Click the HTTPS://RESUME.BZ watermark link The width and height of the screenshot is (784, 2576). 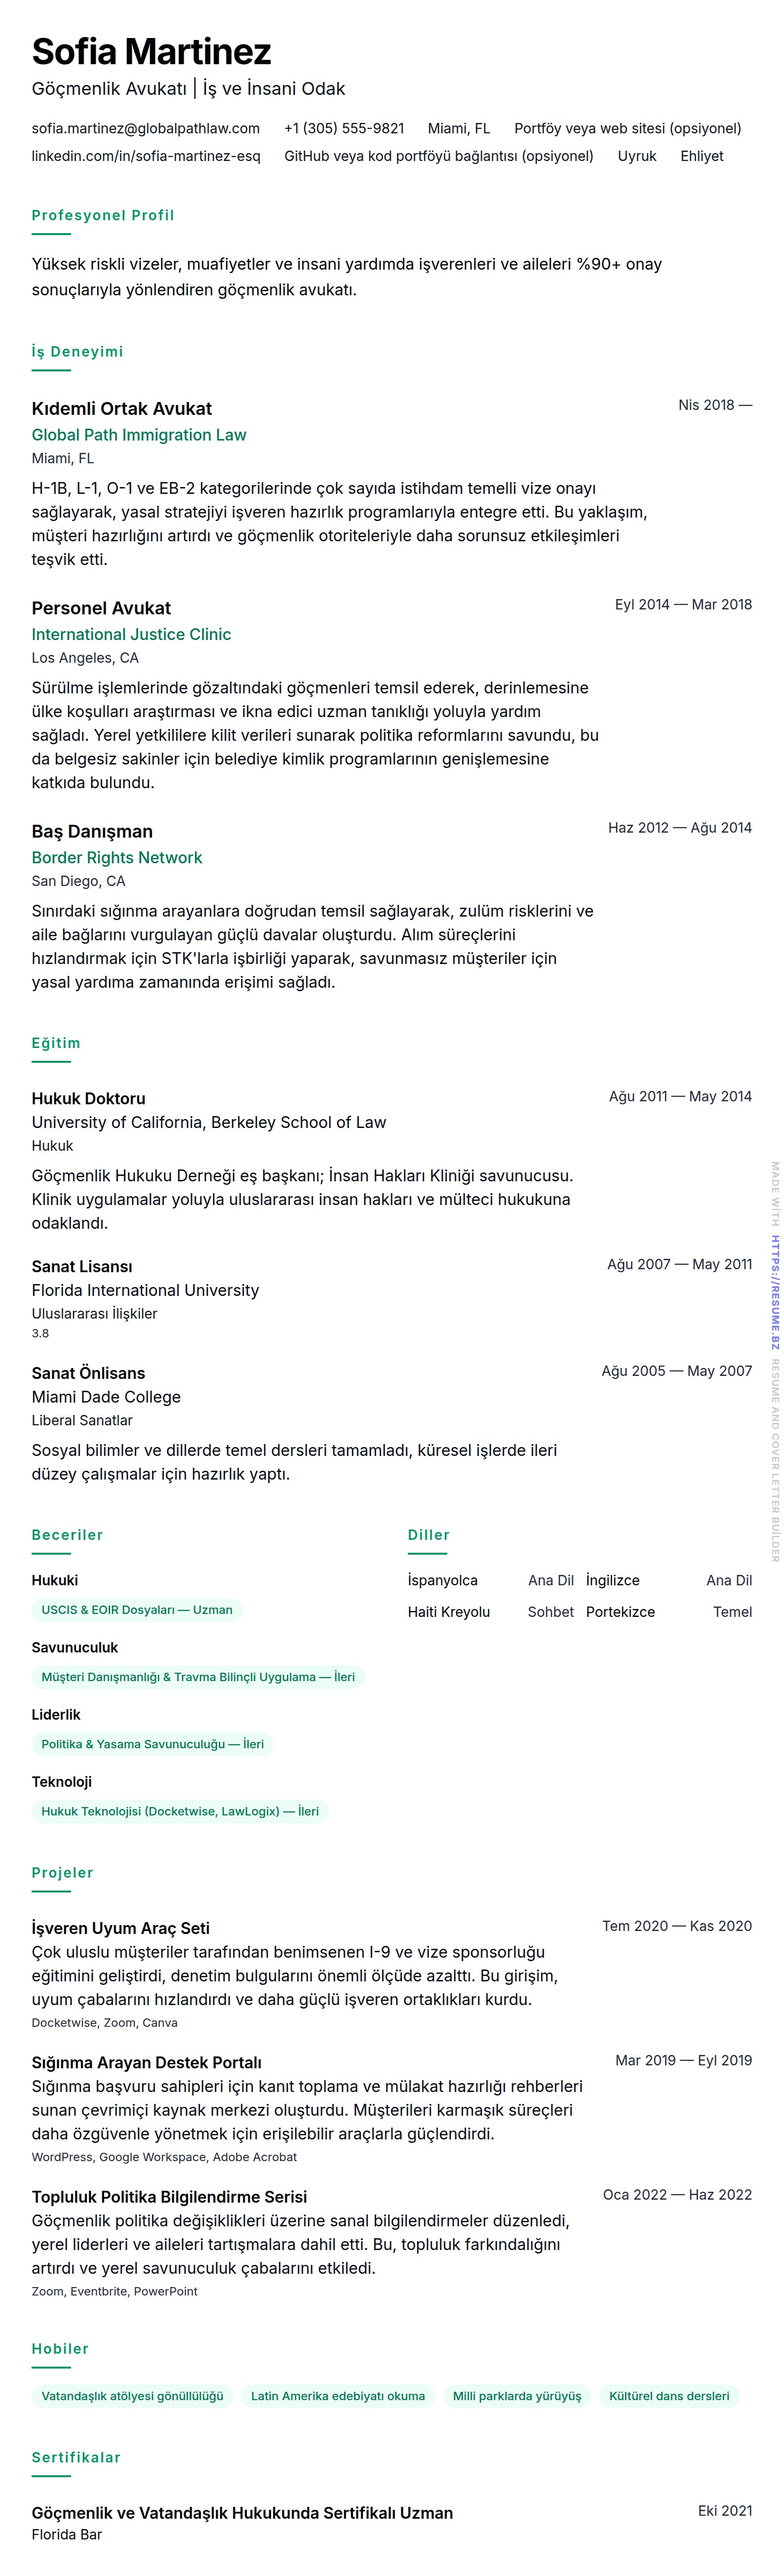[x=774, y=1292]
